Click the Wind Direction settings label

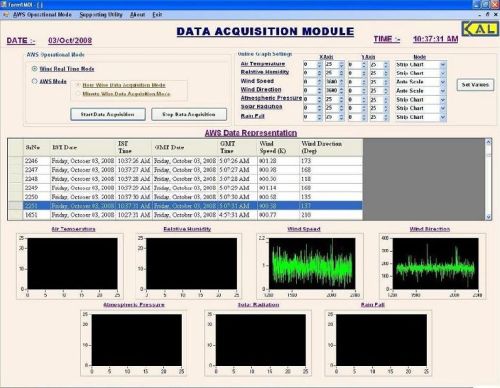pyautogui.click(x=261, y=90)
